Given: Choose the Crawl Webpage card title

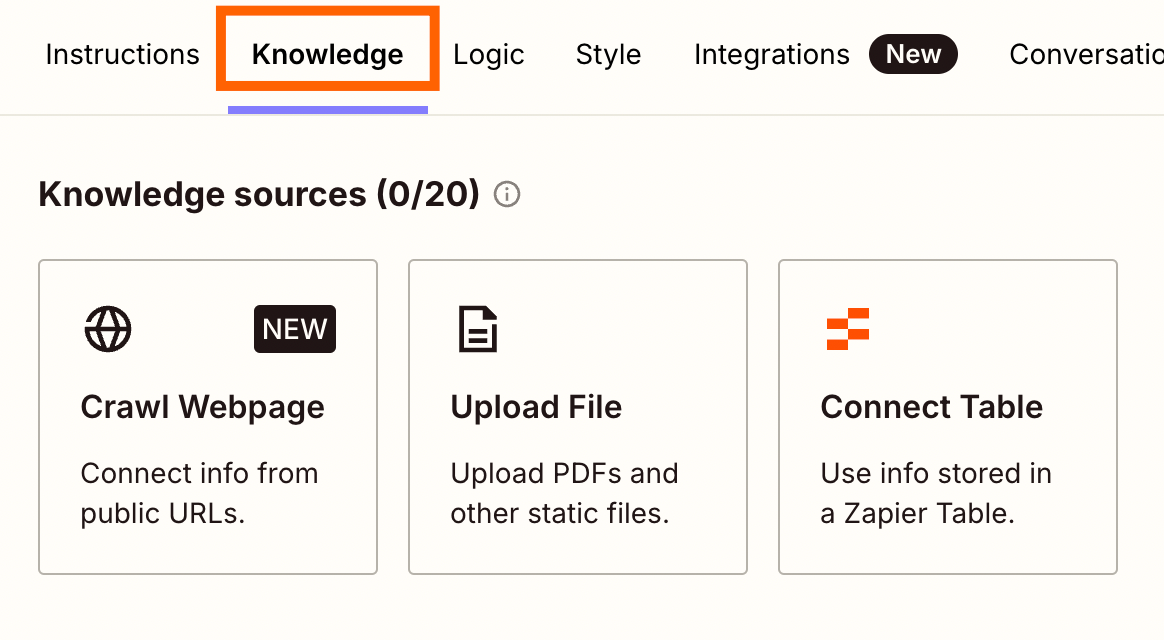Looking at the screenshot, I should pos(203,407).
